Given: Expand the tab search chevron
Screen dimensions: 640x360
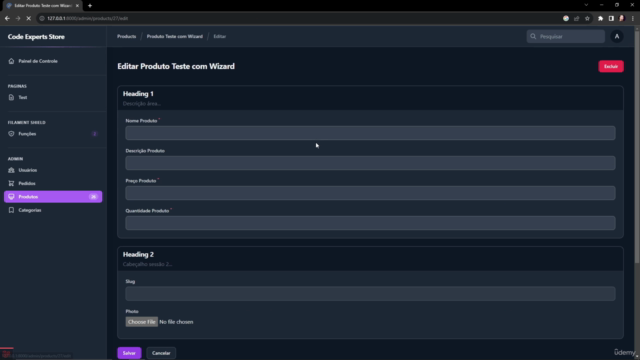Looking at the screenshot, I should pyautogui.click(x=586, y=5).
